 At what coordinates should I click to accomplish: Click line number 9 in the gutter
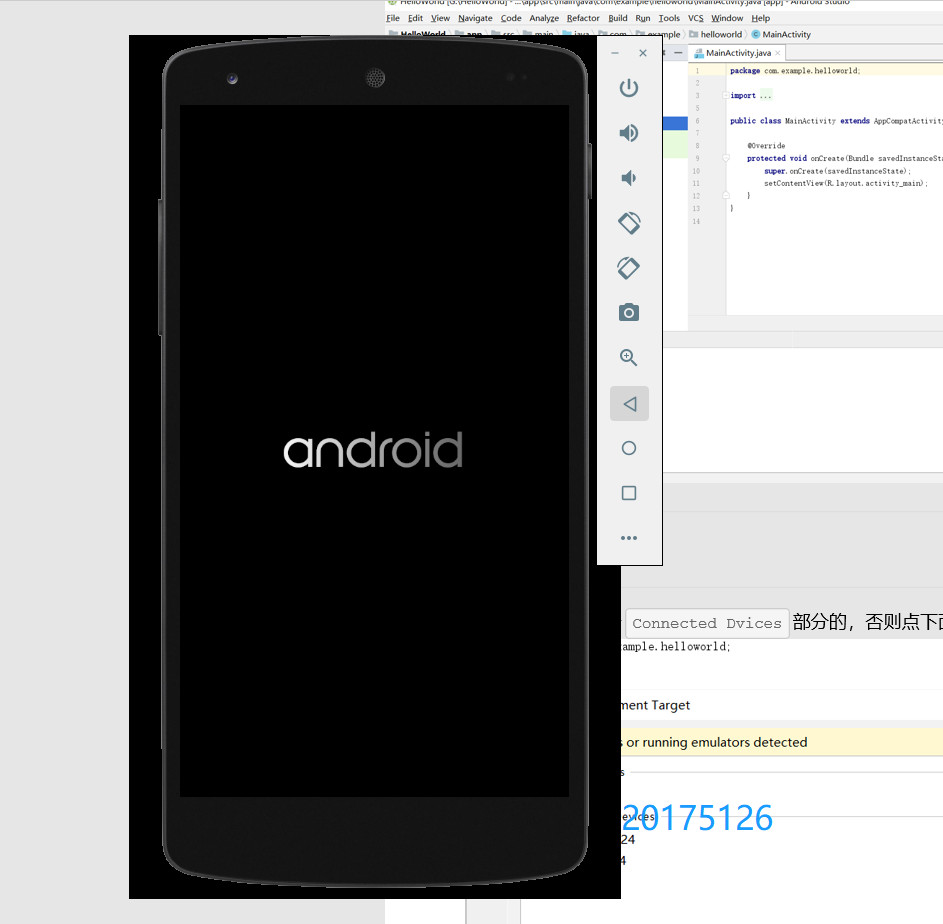697,158
